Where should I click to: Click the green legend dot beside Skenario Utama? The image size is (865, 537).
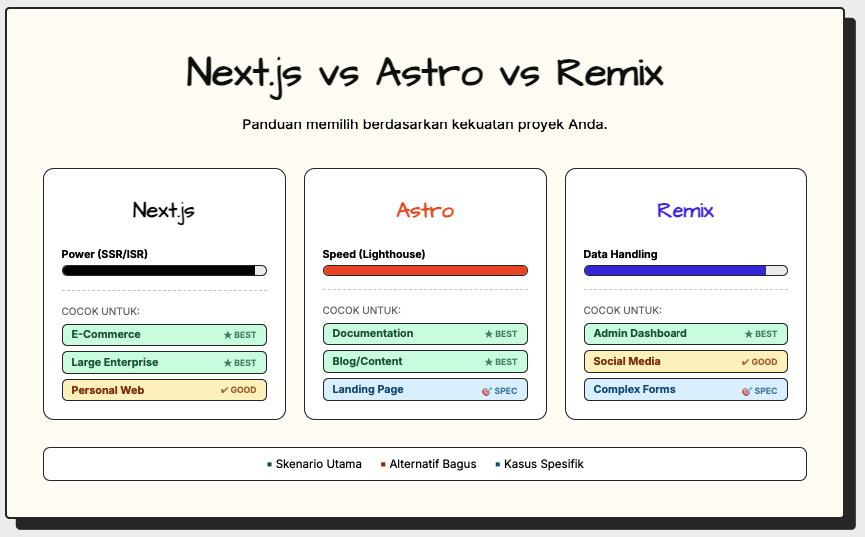coord(269,464)
